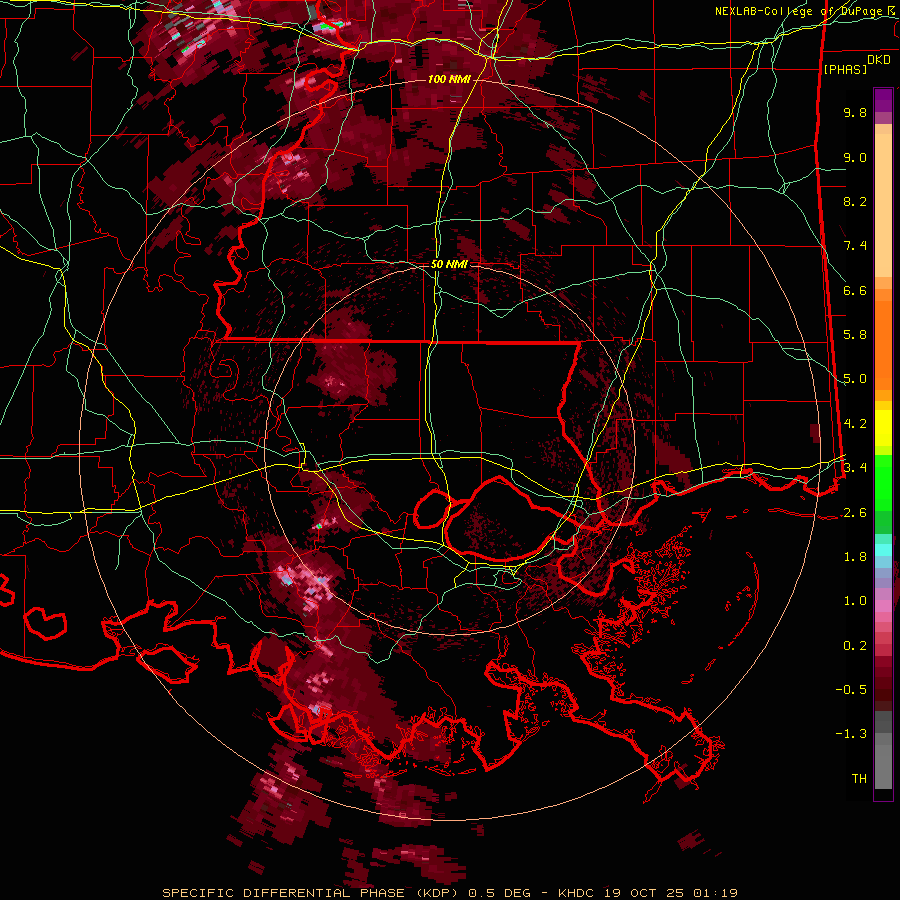Click the 100 NMI range ring label
900x900 pixels.
pyautogui.click(x=449, y=79)
